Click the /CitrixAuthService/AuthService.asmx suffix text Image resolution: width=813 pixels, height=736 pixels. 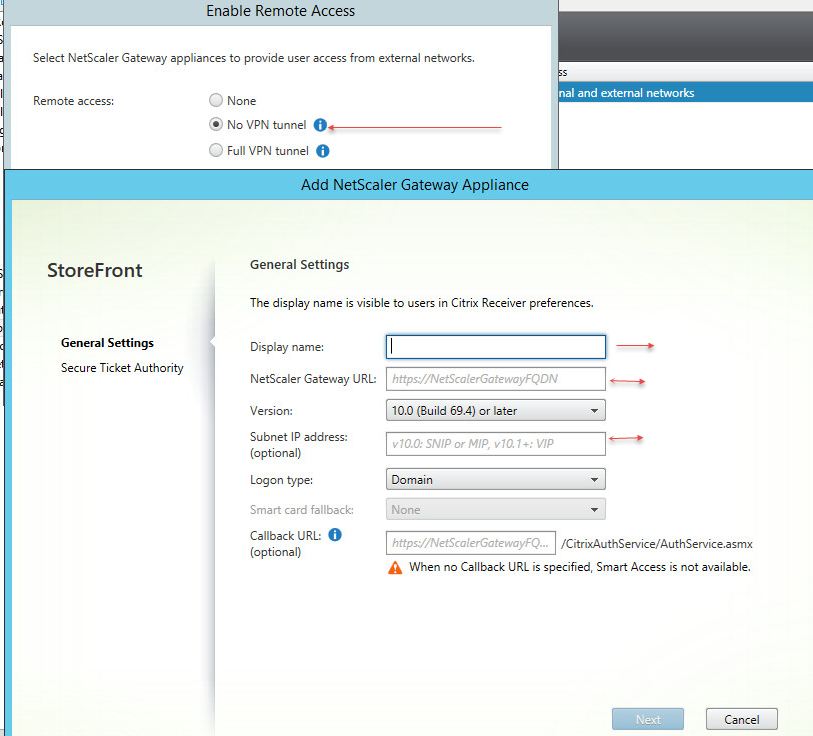657,544
